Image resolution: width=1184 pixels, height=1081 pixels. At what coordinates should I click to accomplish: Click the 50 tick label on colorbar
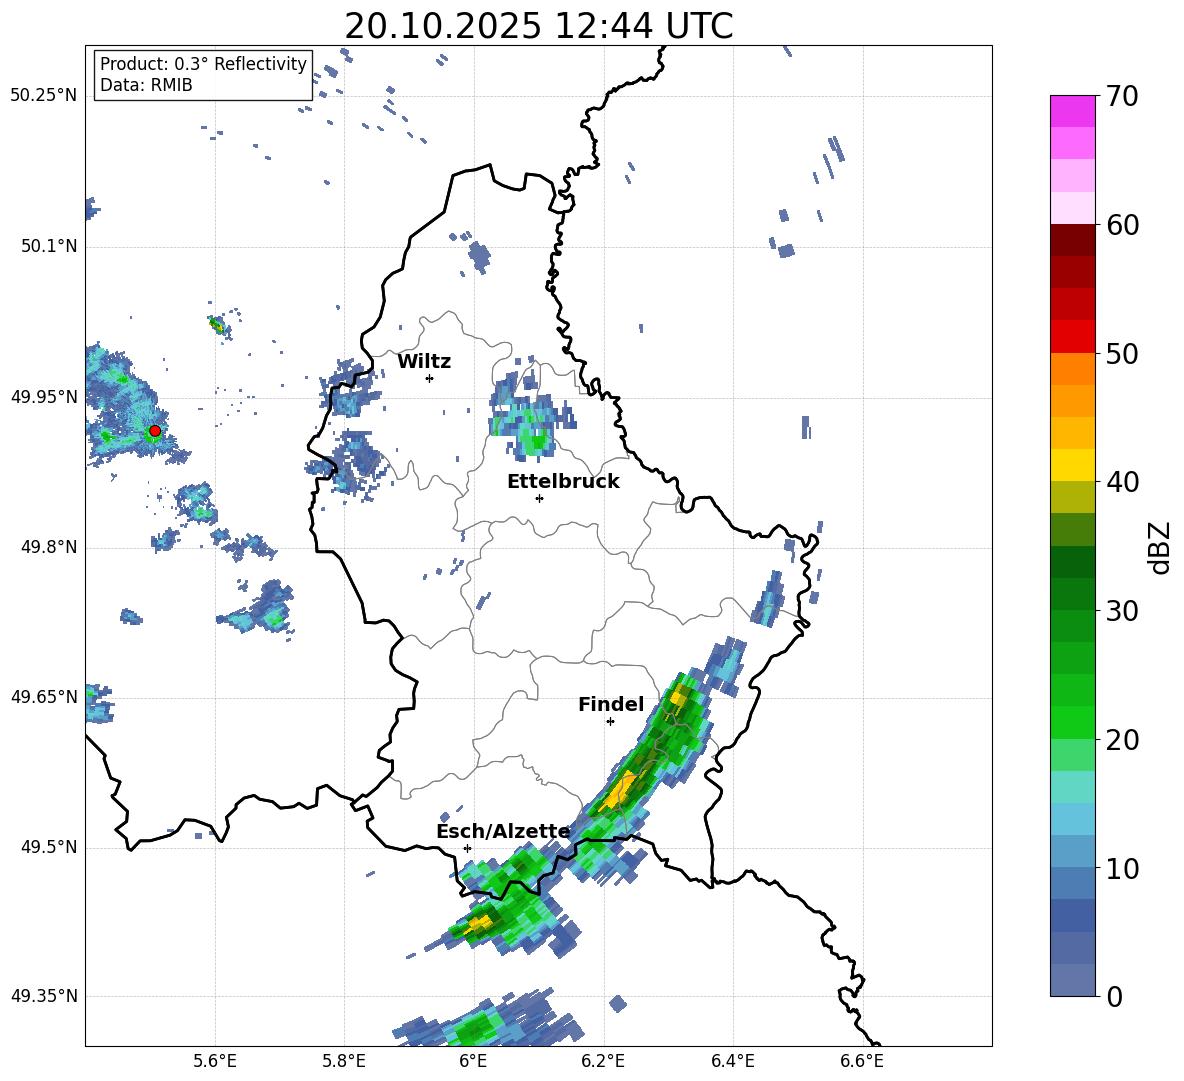point(1121,353)
